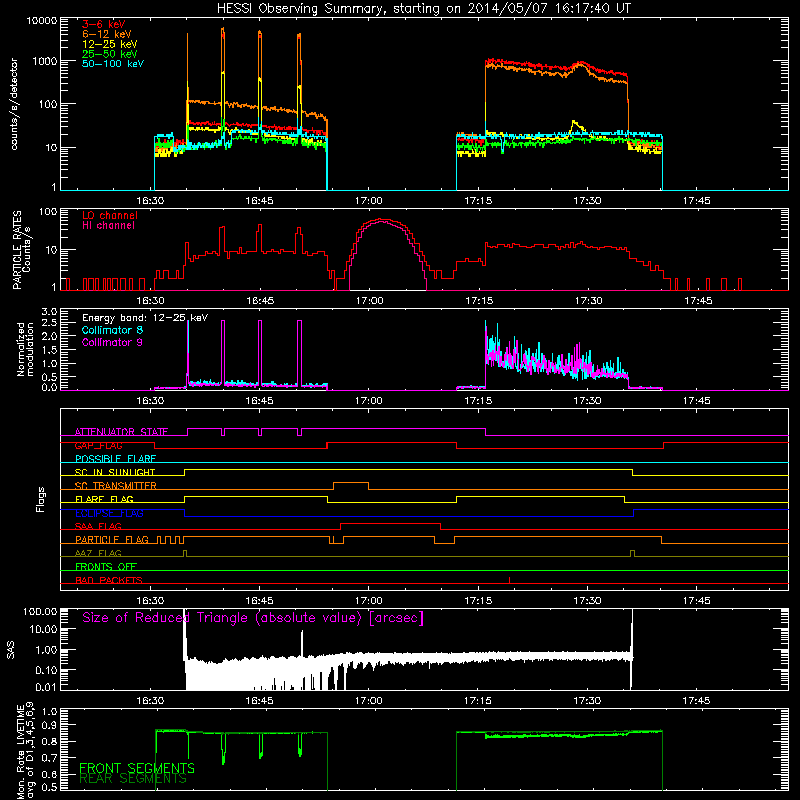Click the Energy band: 12-25 keV label
Viewport: 800px width, 800px height.
(x=145, y=318)
